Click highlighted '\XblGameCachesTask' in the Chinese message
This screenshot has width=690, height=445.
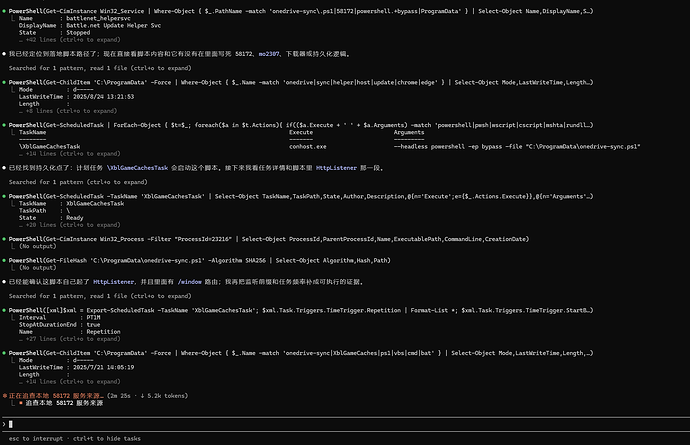tap(137, 168)
